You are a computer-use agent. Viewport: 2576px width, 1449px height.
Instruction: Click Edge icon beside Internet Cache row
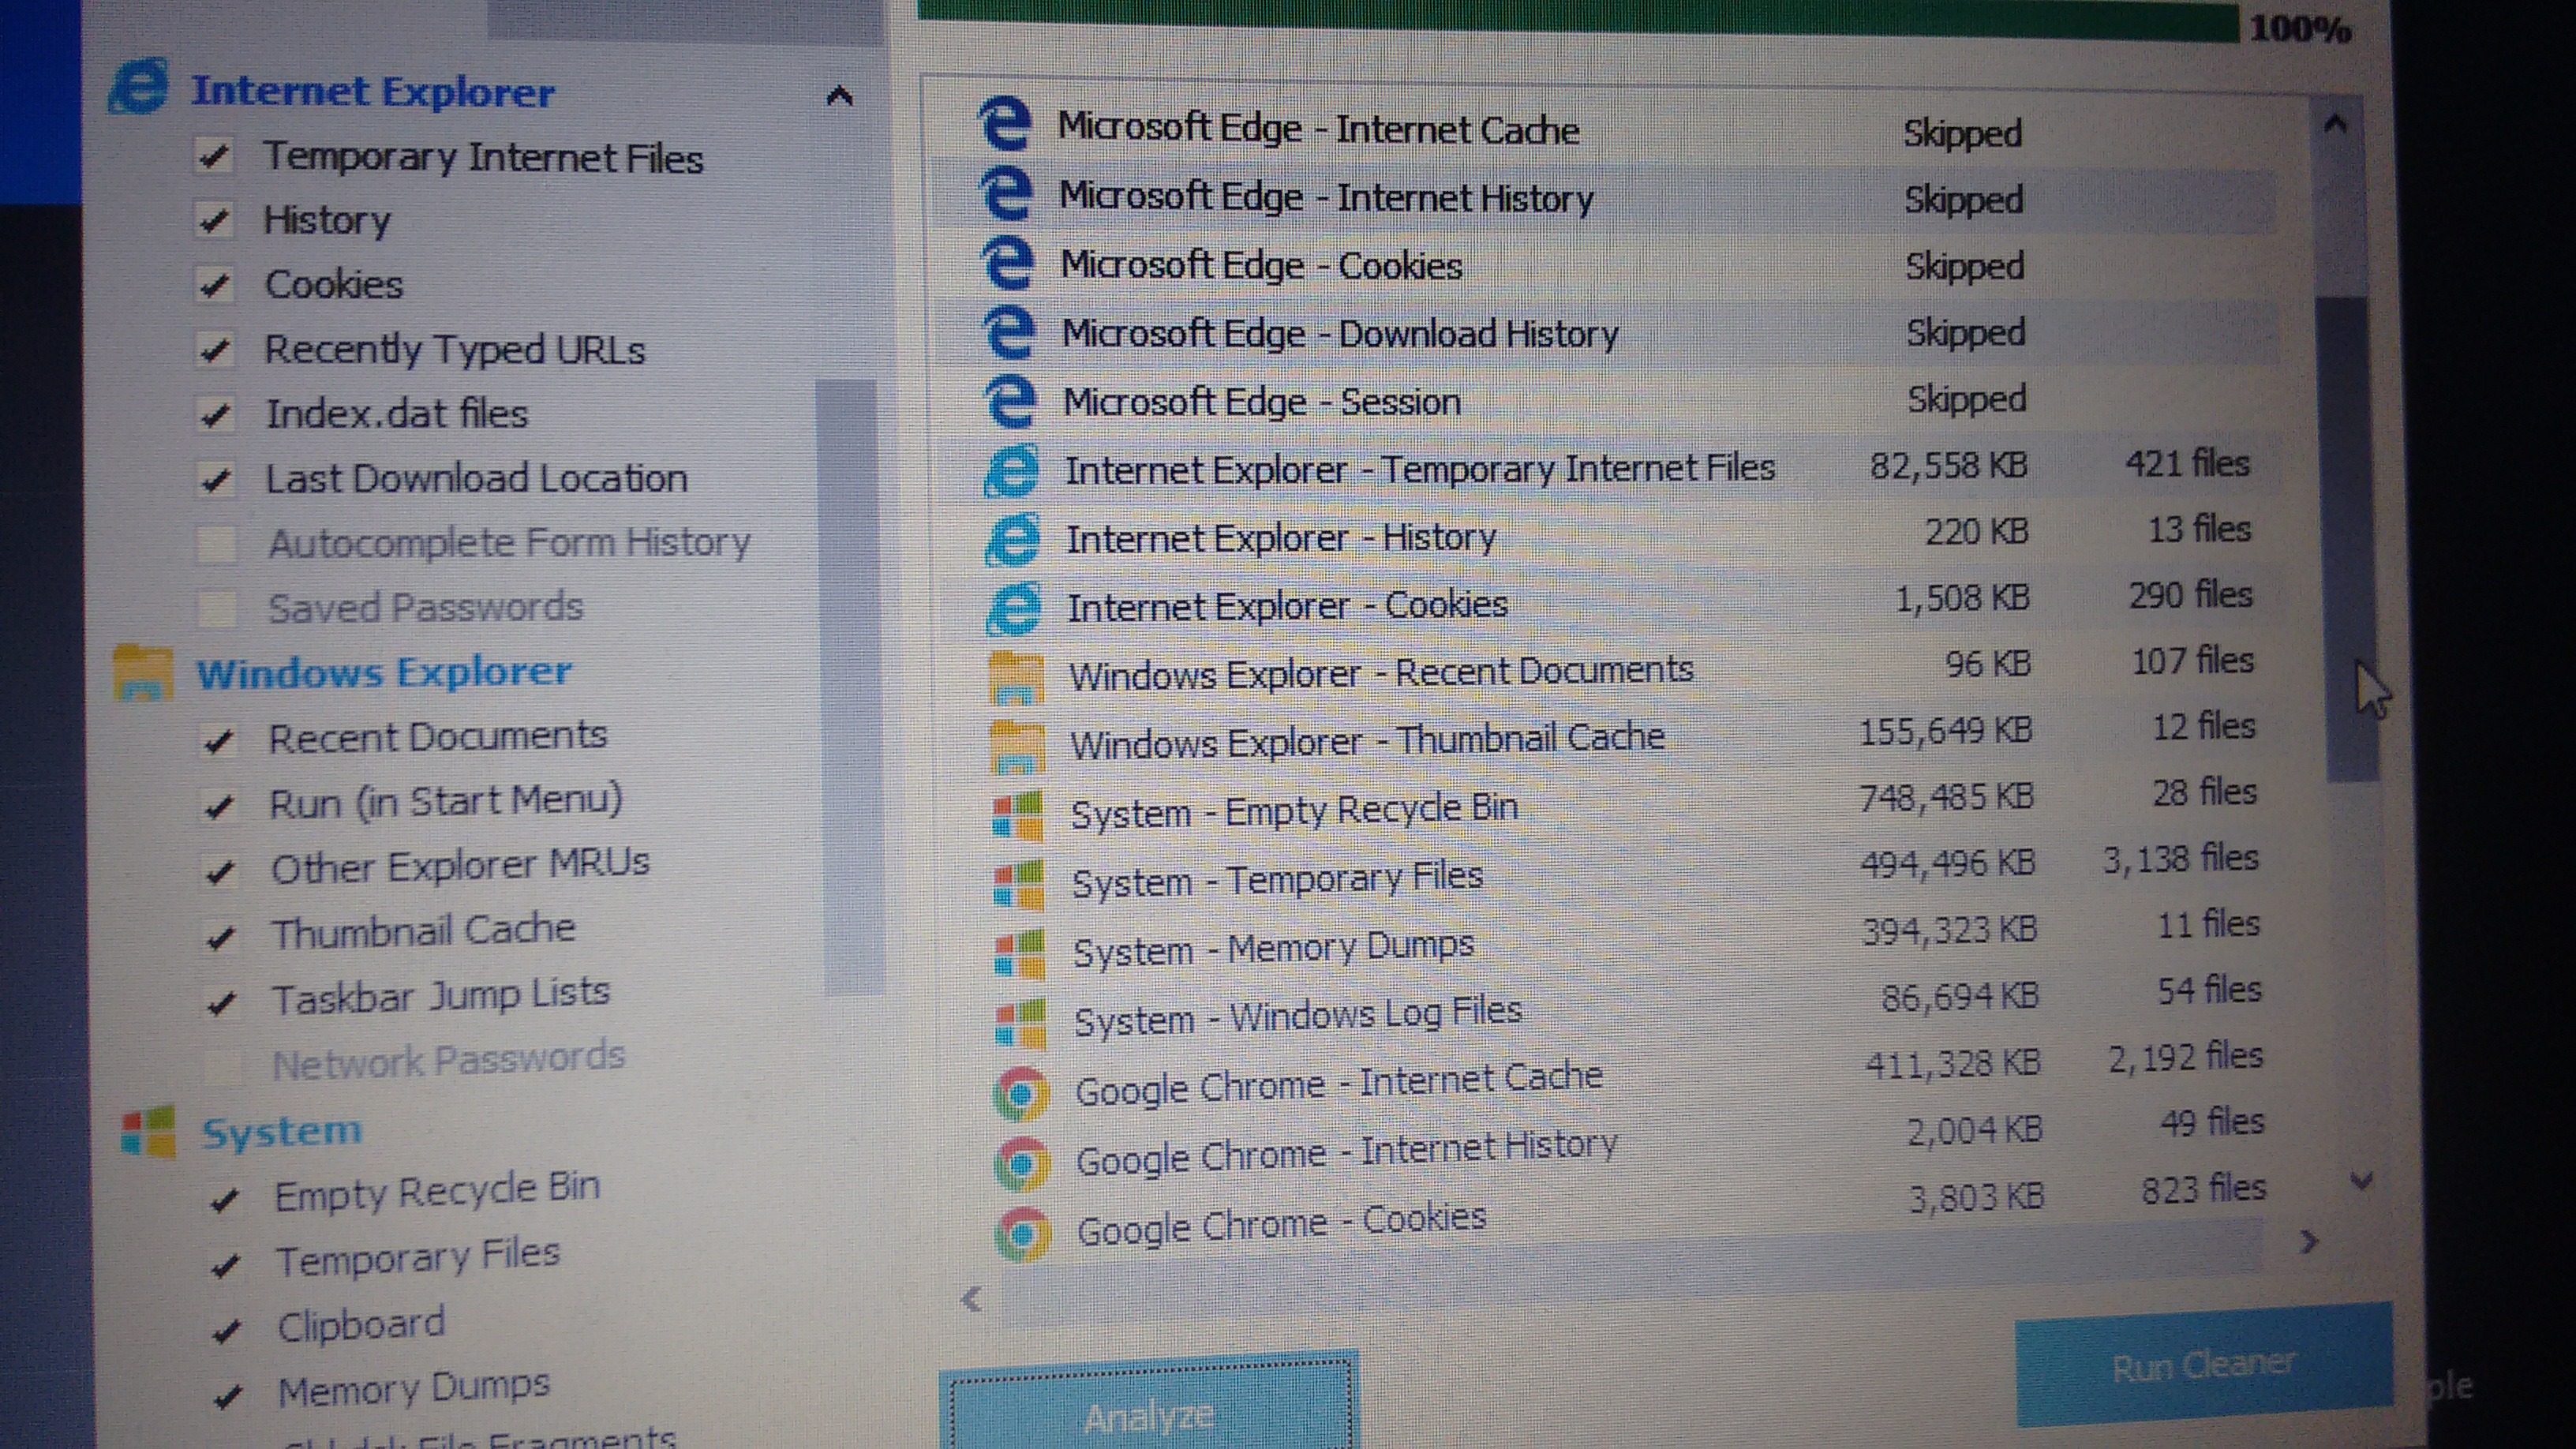(x=1003, y=124)
